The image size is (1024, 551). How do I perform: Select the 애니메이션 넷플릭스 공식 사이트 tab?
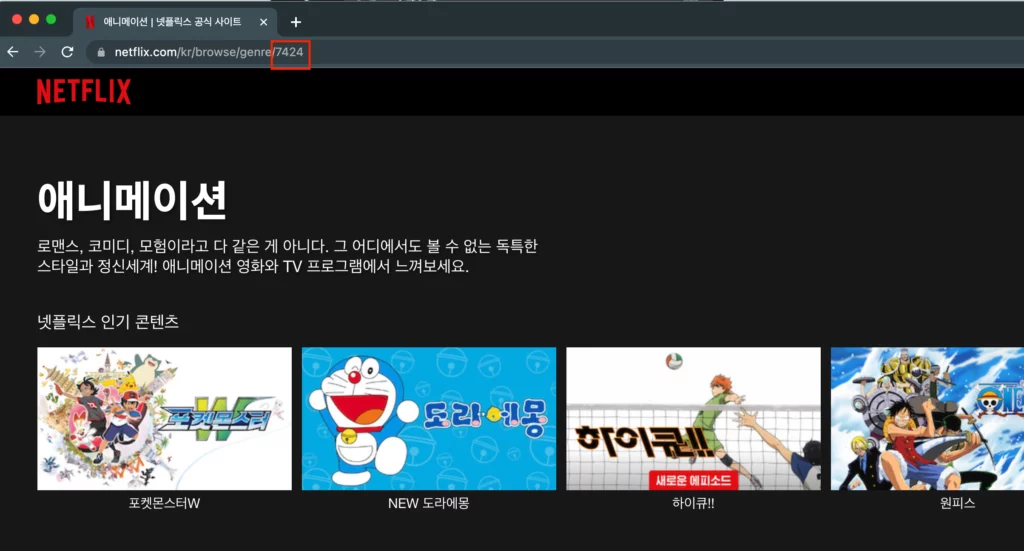pos(176,22)
